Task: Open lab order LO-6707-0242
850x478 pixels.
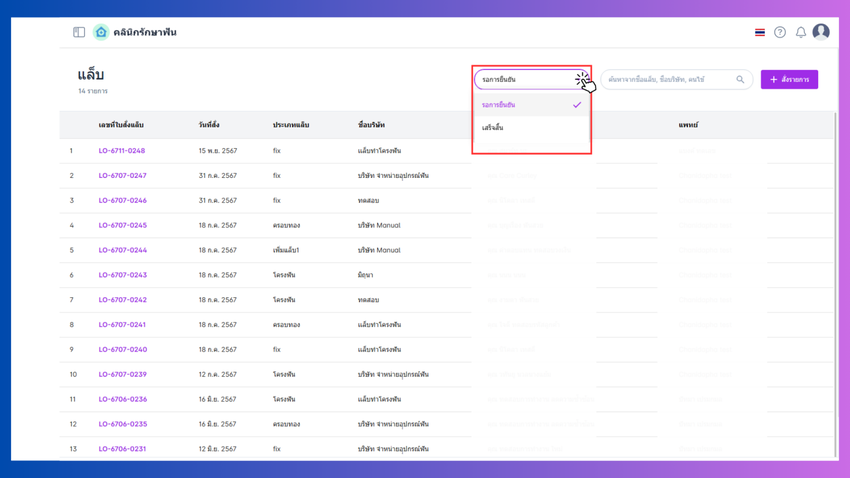Action: 123,300
